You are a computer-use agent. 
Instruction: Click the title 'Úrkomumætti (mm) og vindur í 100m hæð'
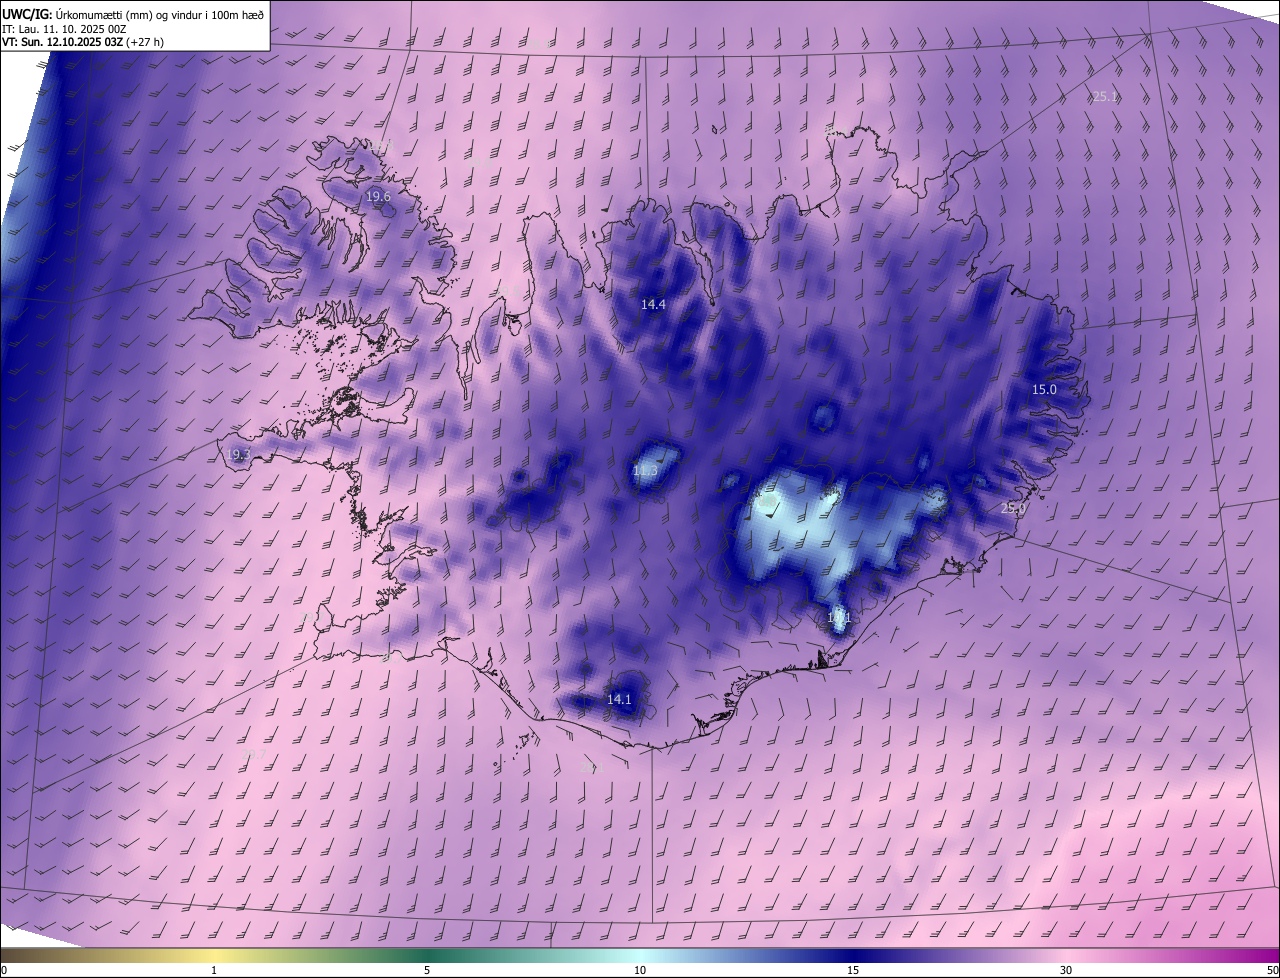tap(158, 13)
